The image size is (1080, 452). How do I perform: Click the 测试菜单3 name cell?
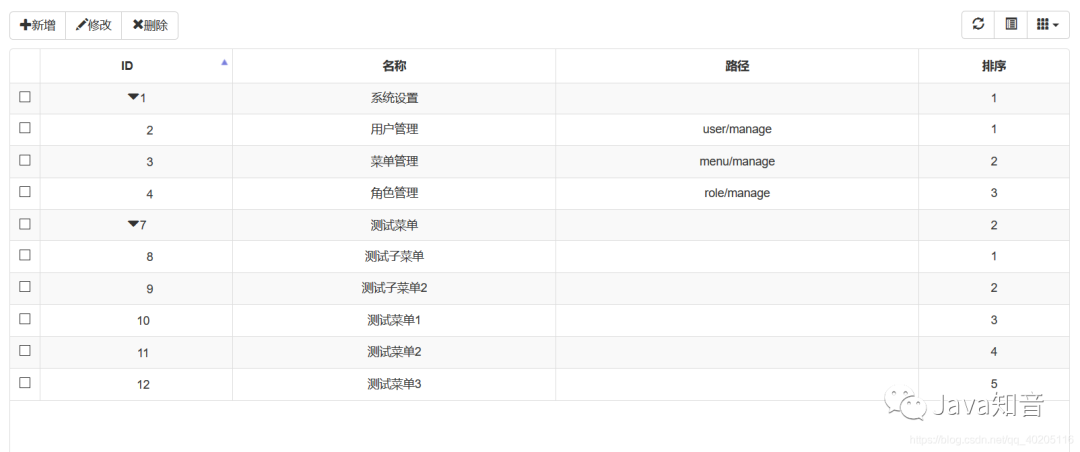click(394, 384)
